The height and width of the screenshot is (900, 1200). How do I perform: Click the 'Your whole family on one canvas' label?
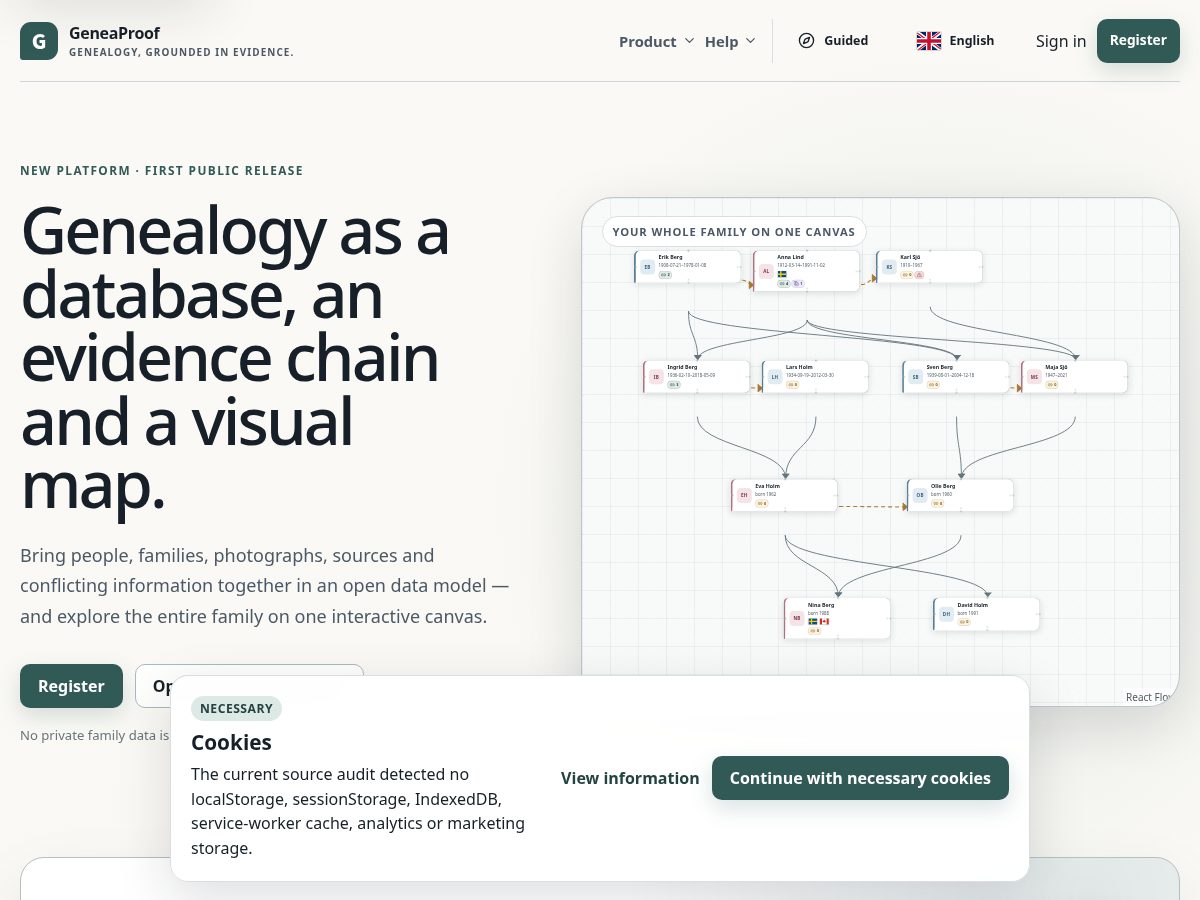734,232
